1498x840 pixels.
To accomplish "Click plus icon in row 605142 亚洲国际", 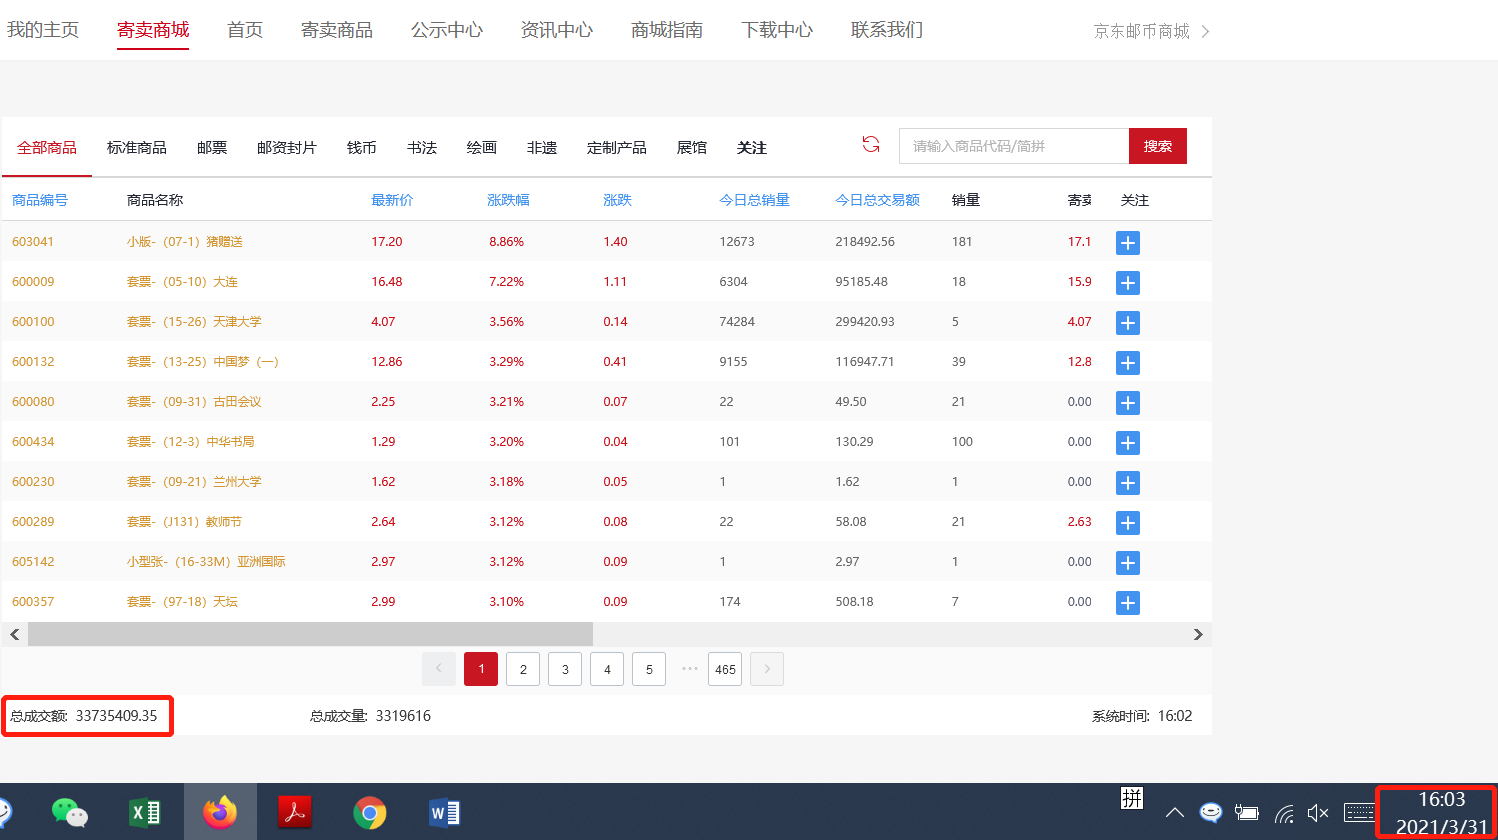I will point(1128,563).
